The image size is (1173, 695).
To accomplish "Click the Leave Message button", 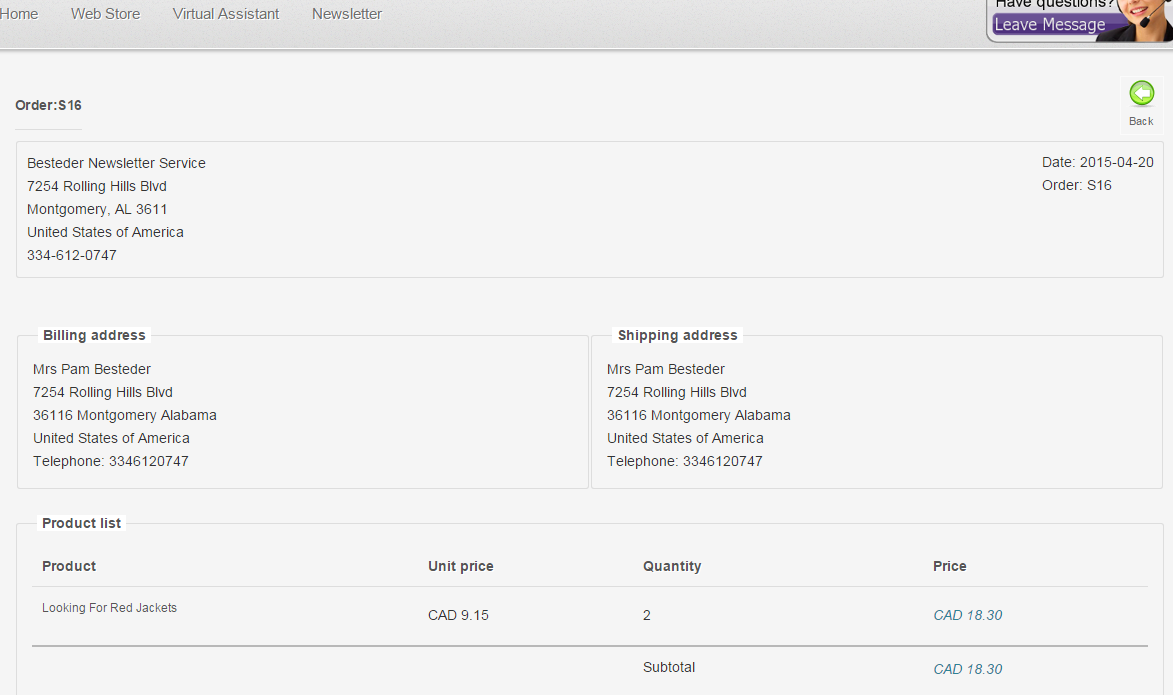I will pos(1050,25).
